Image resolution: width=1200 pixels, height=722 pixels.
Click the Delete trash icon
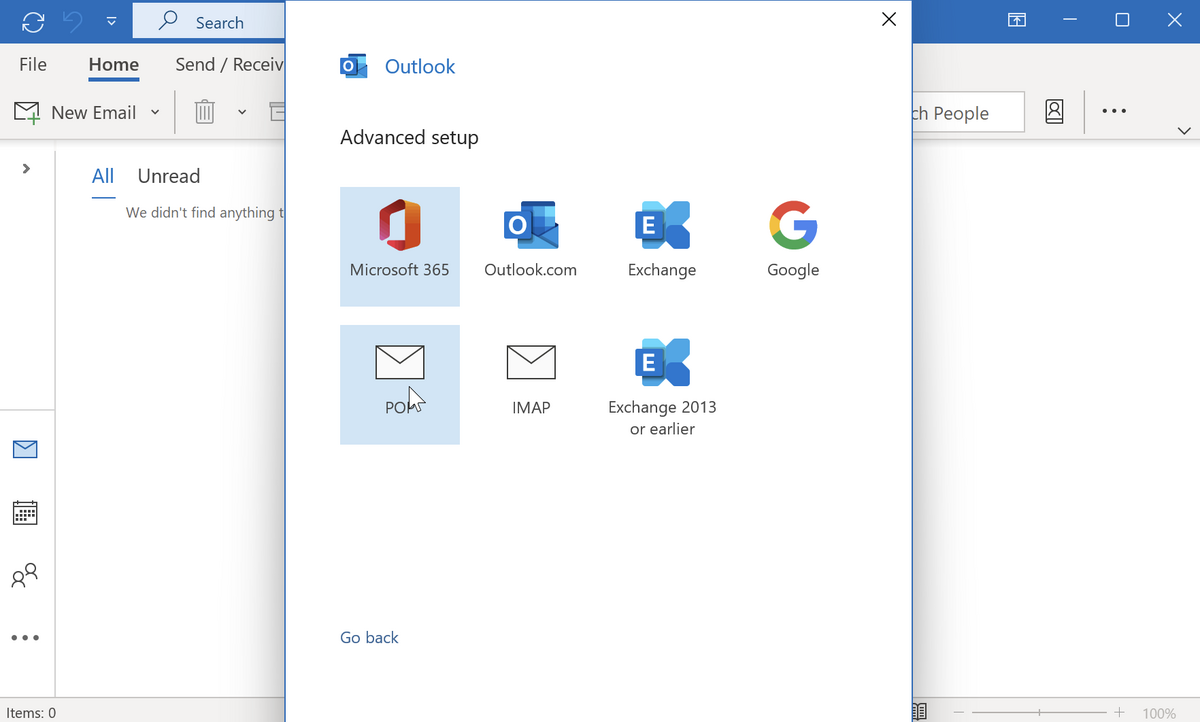pos(204,112)
